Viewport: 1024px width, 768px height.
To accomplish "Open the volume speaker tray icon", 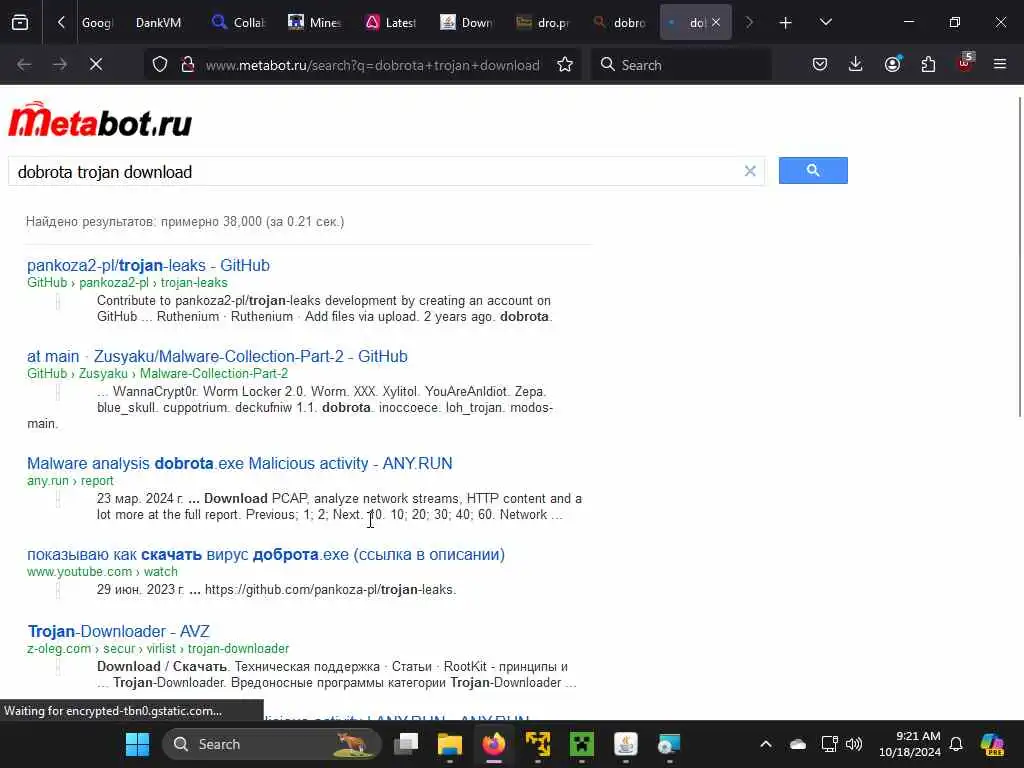I will pyautogui.click(x=854, y=744).
